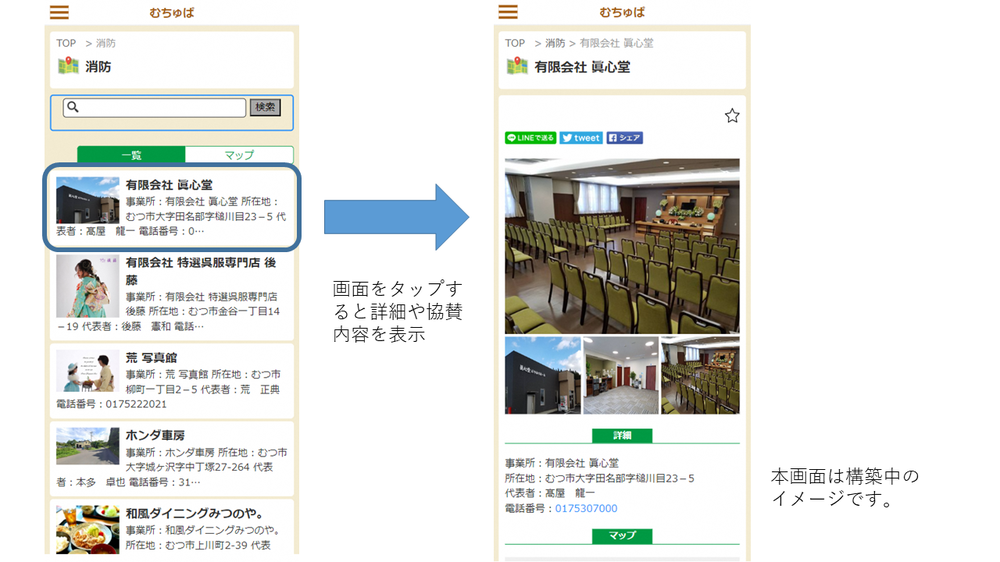Viewport: 1000px width, 562px height.
Task: Open hamburger menu in right screen
Action: 508,13
